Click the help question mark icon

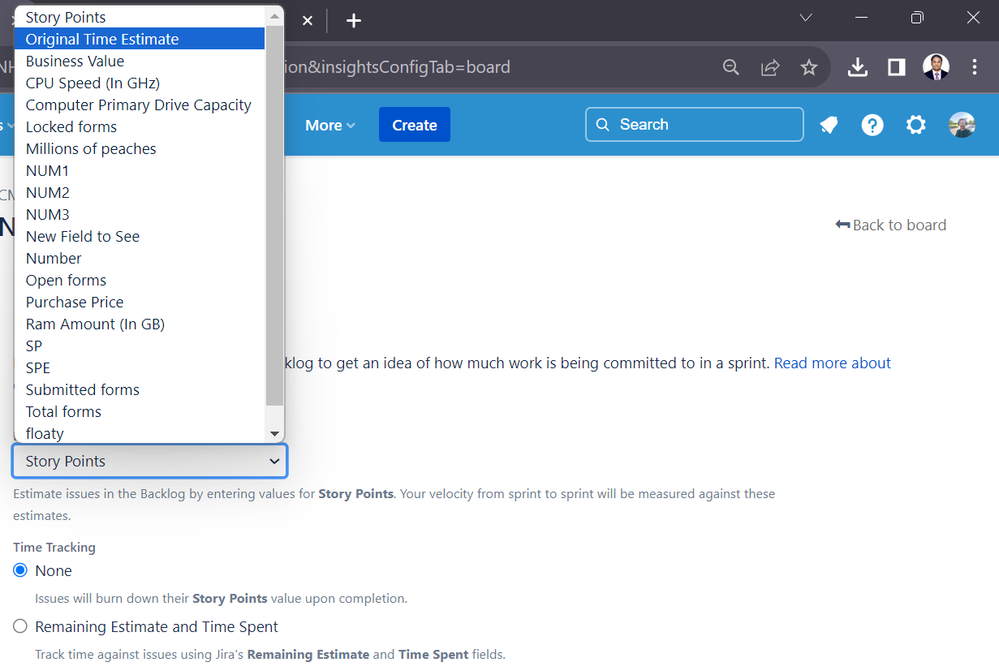pos(871,124)
